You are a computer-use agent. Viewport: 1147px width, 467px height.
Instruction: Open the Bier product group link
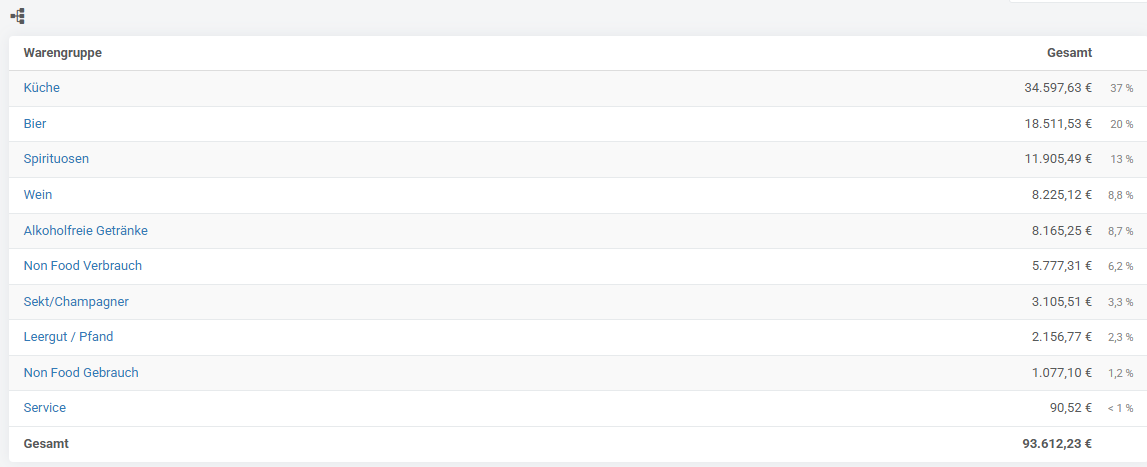34,124
